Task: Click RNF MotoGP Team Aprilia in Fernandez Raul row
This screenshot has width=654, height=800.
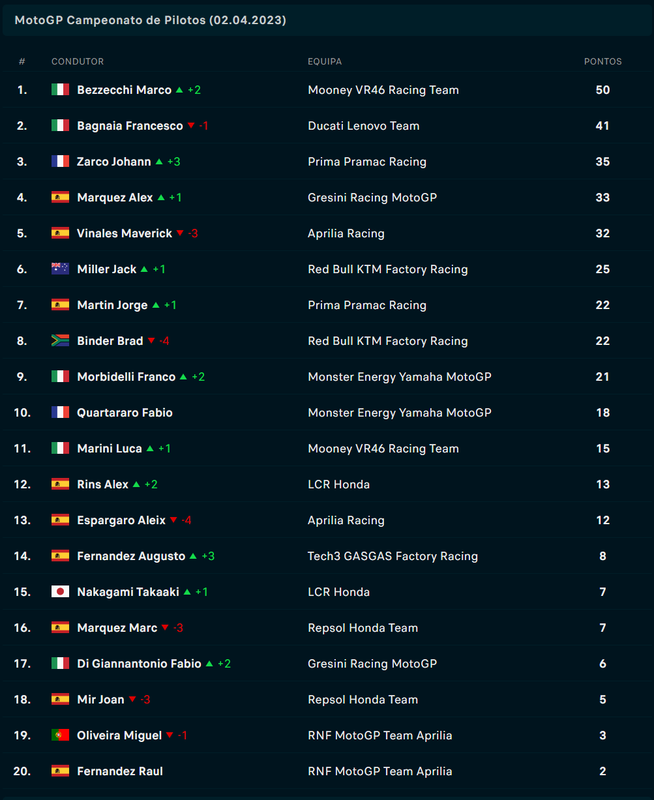Action: point(380,771)
